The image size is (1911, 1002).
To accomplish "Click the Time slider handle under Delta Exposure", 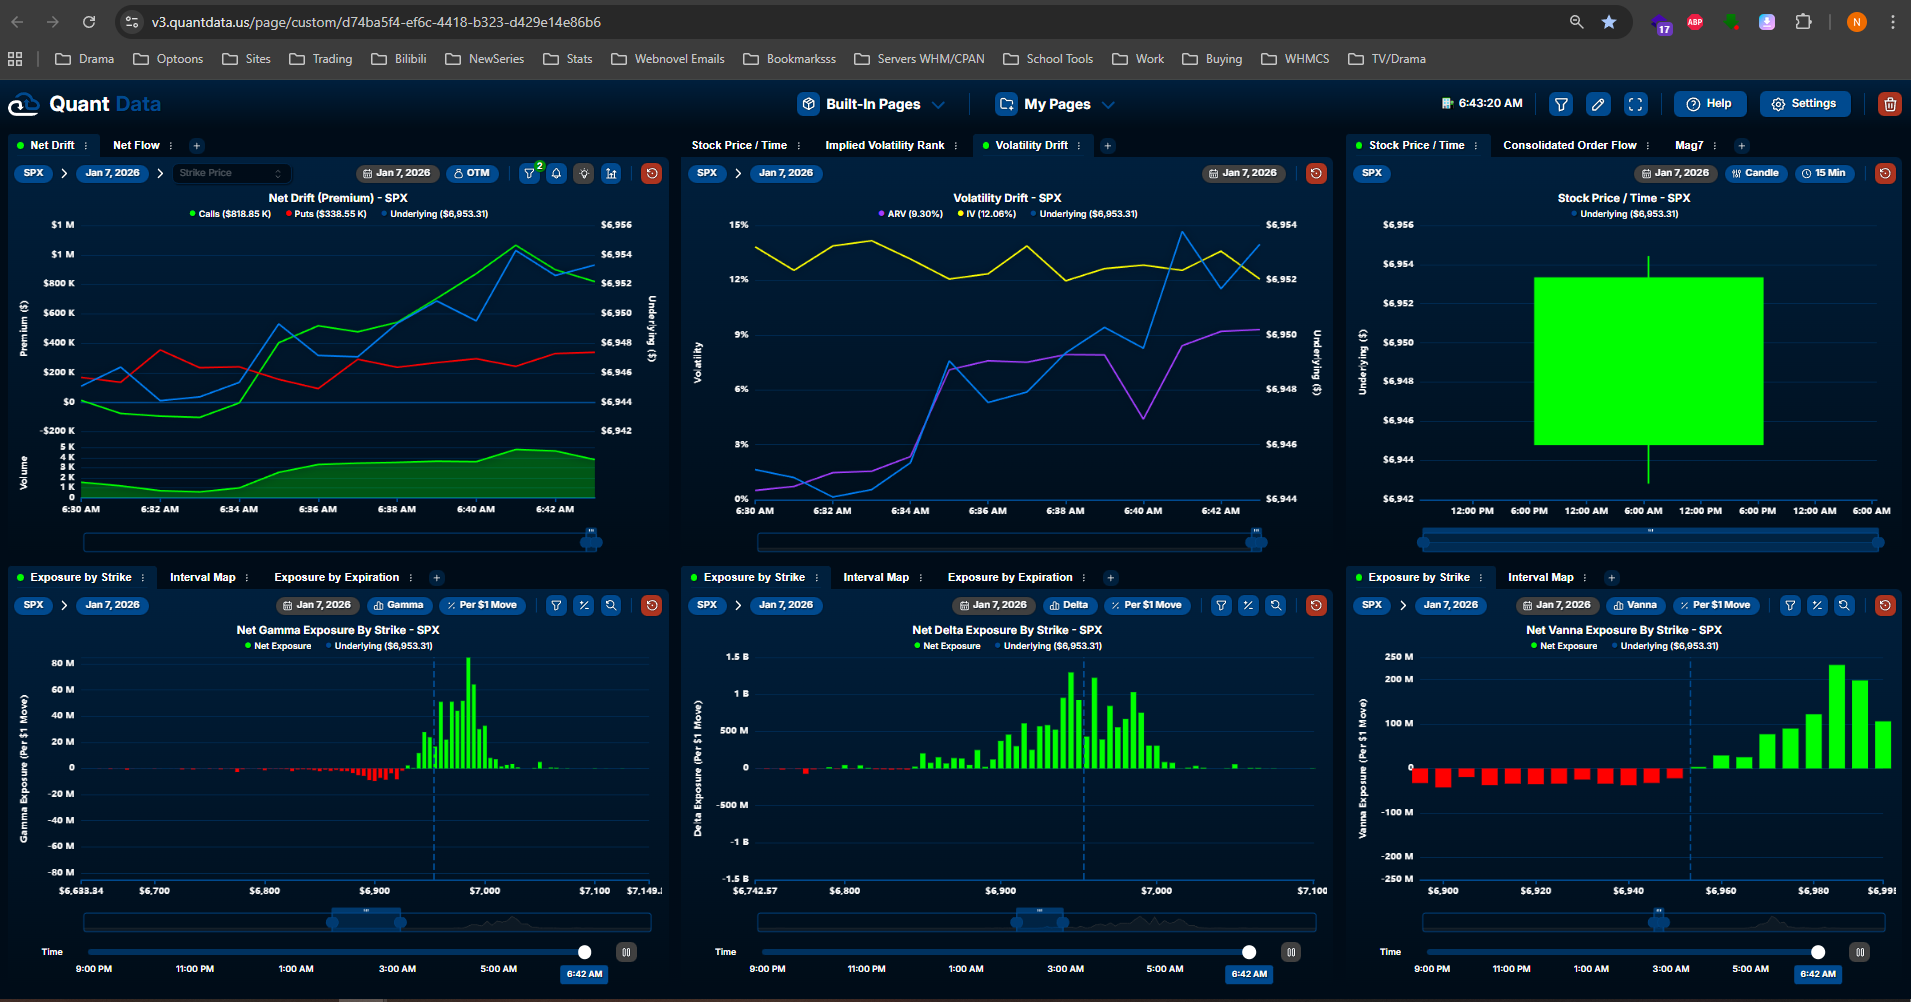I will click(x=1249, y=952).
